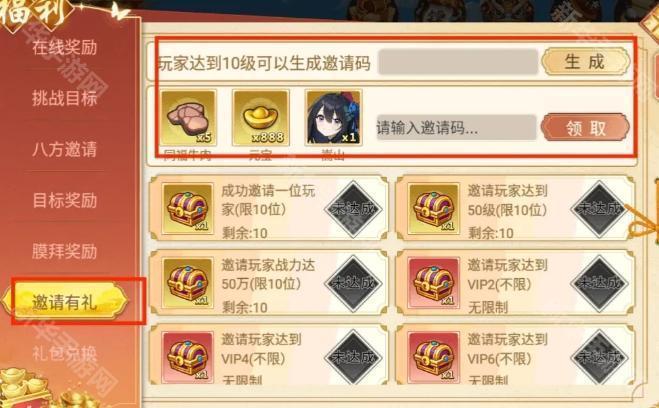Select the dark-haired character portrait reward
This screenshot has height=408, width=659.
click(x=334, y=118)
